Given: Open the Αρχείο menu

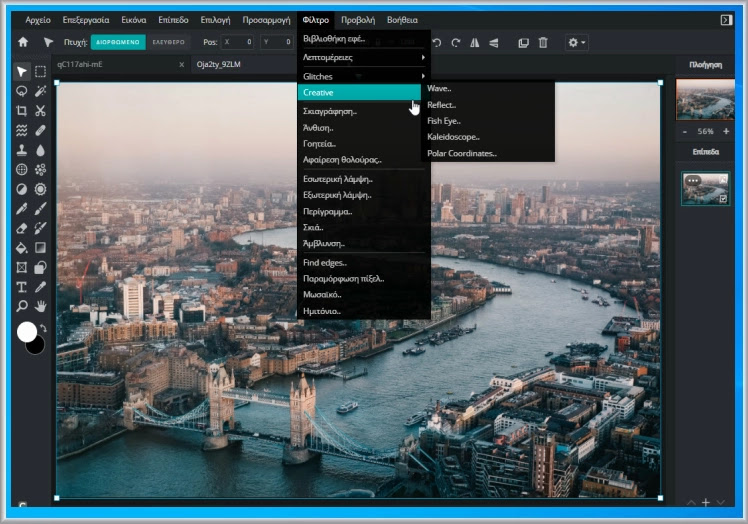Looking at the screenshot, I should coord(38,20).
